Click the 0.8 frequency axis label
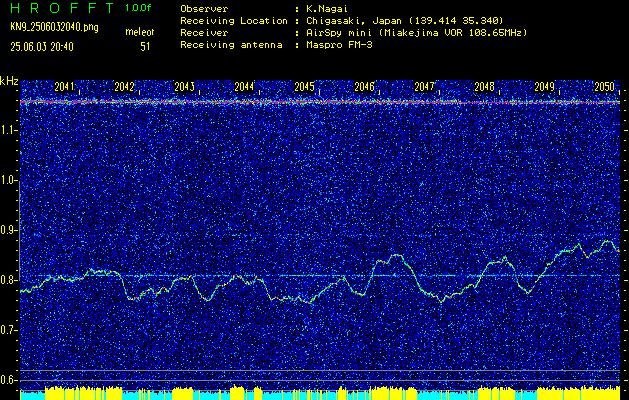Image resolution: width=629 pixels, height=400 pixels. (x=9, y=280)
